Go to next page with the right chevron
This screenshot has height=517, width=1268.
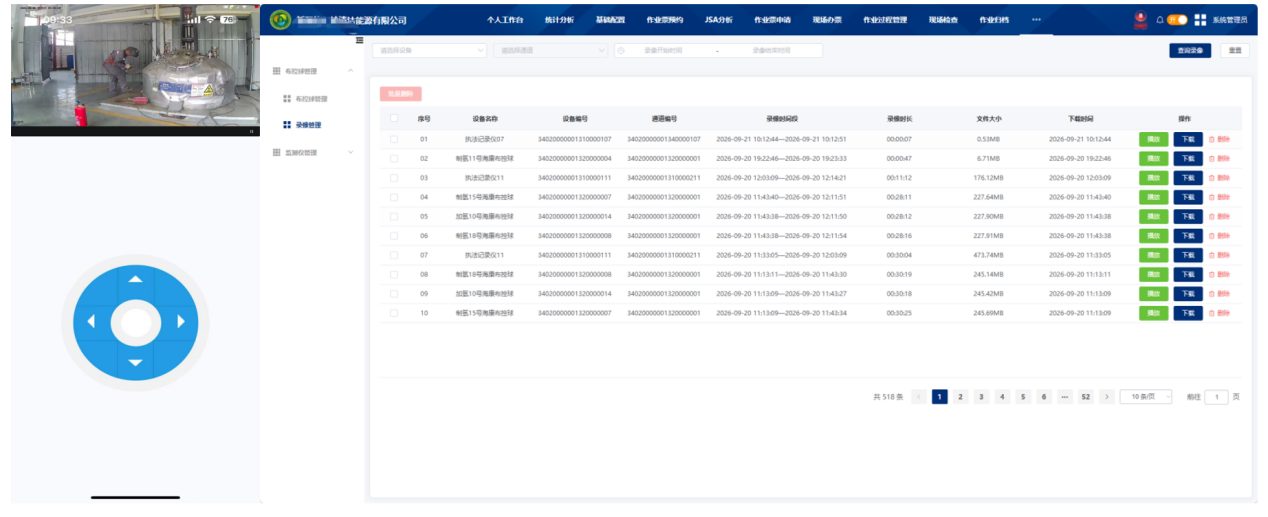tap(1106, 397)
